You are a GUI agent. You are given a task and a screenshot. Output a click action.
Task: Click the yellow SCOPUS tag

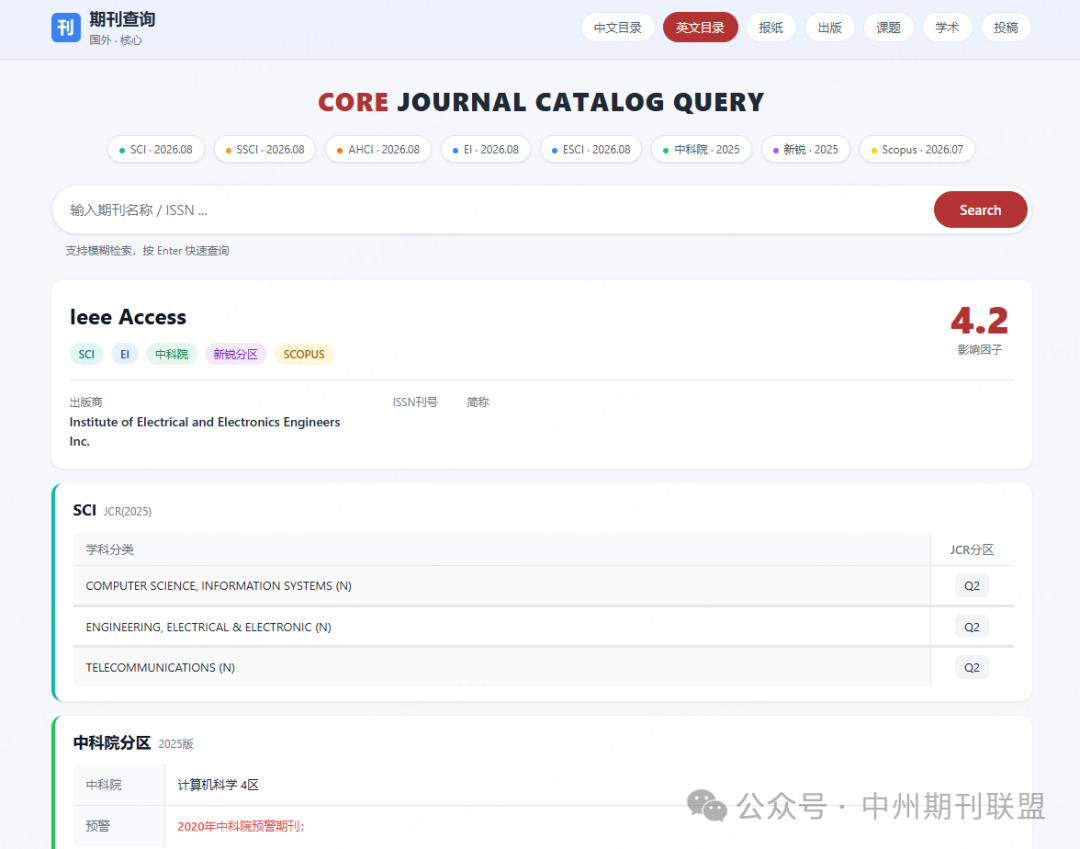(304, 354)
